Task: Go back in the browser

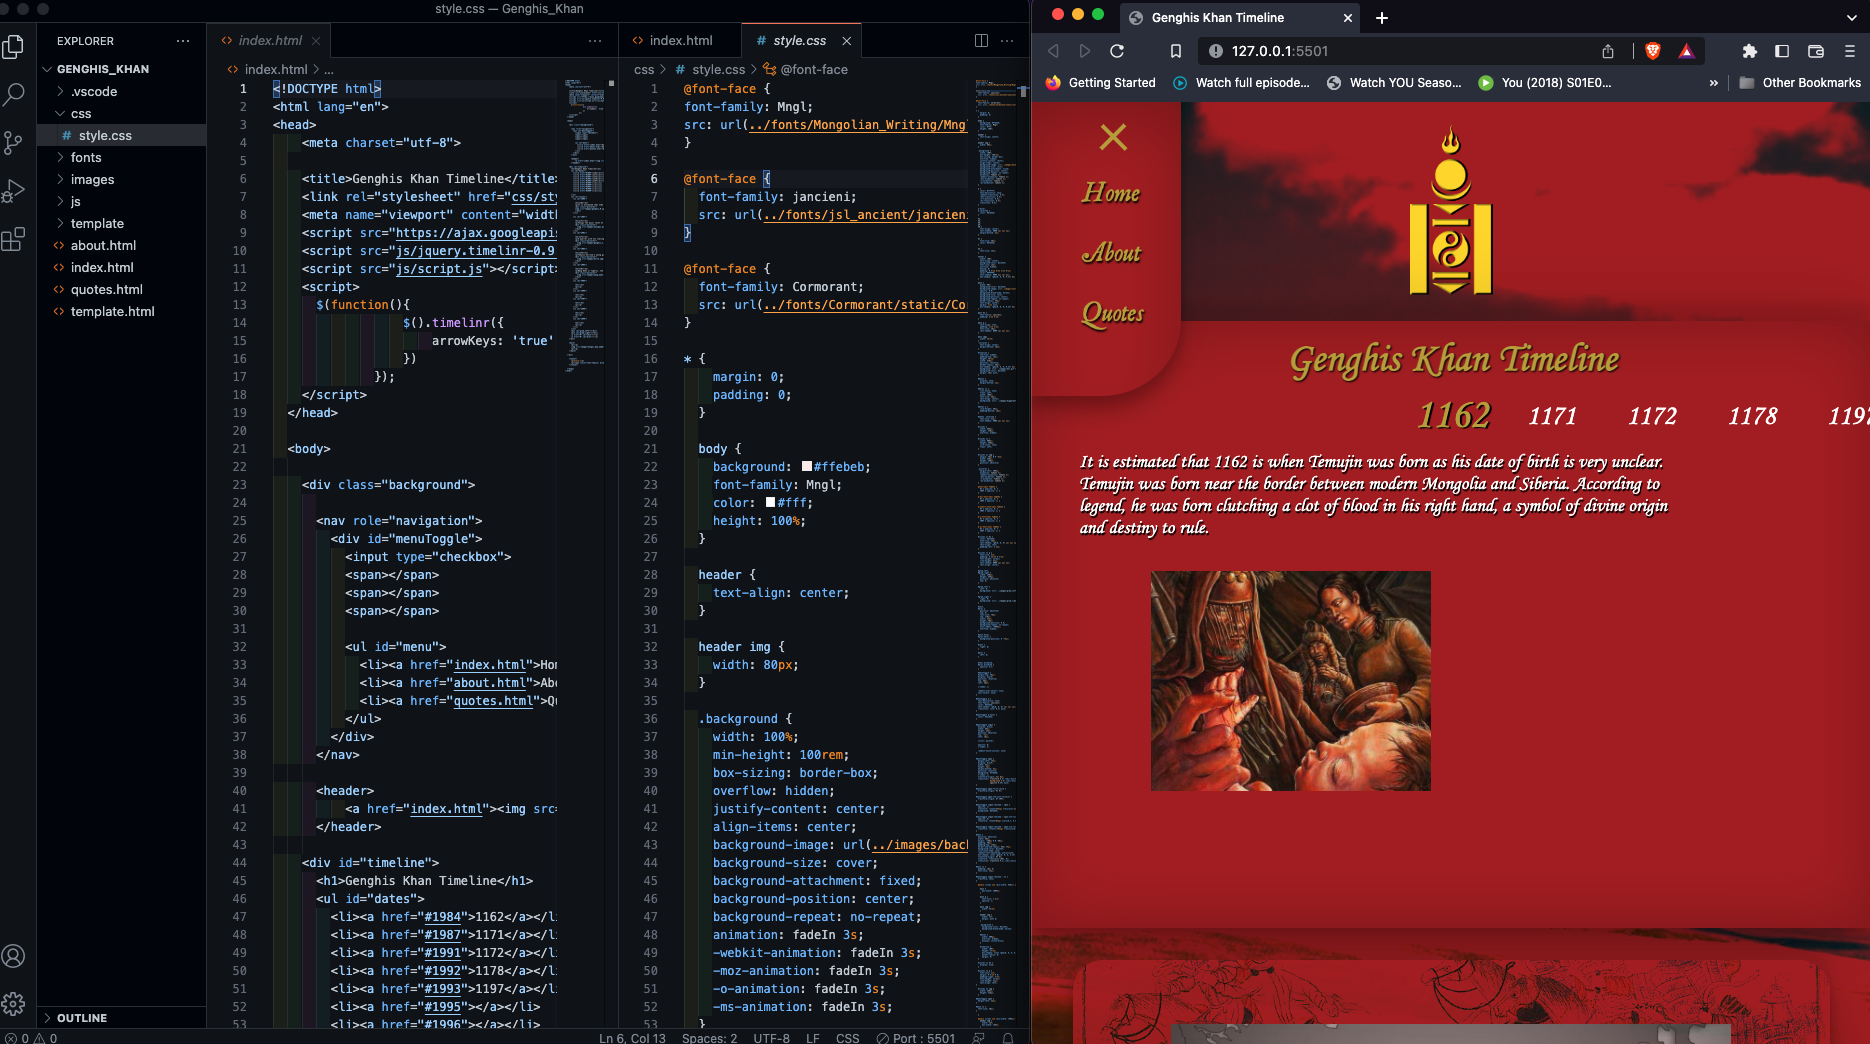Action: [1053, 51]
